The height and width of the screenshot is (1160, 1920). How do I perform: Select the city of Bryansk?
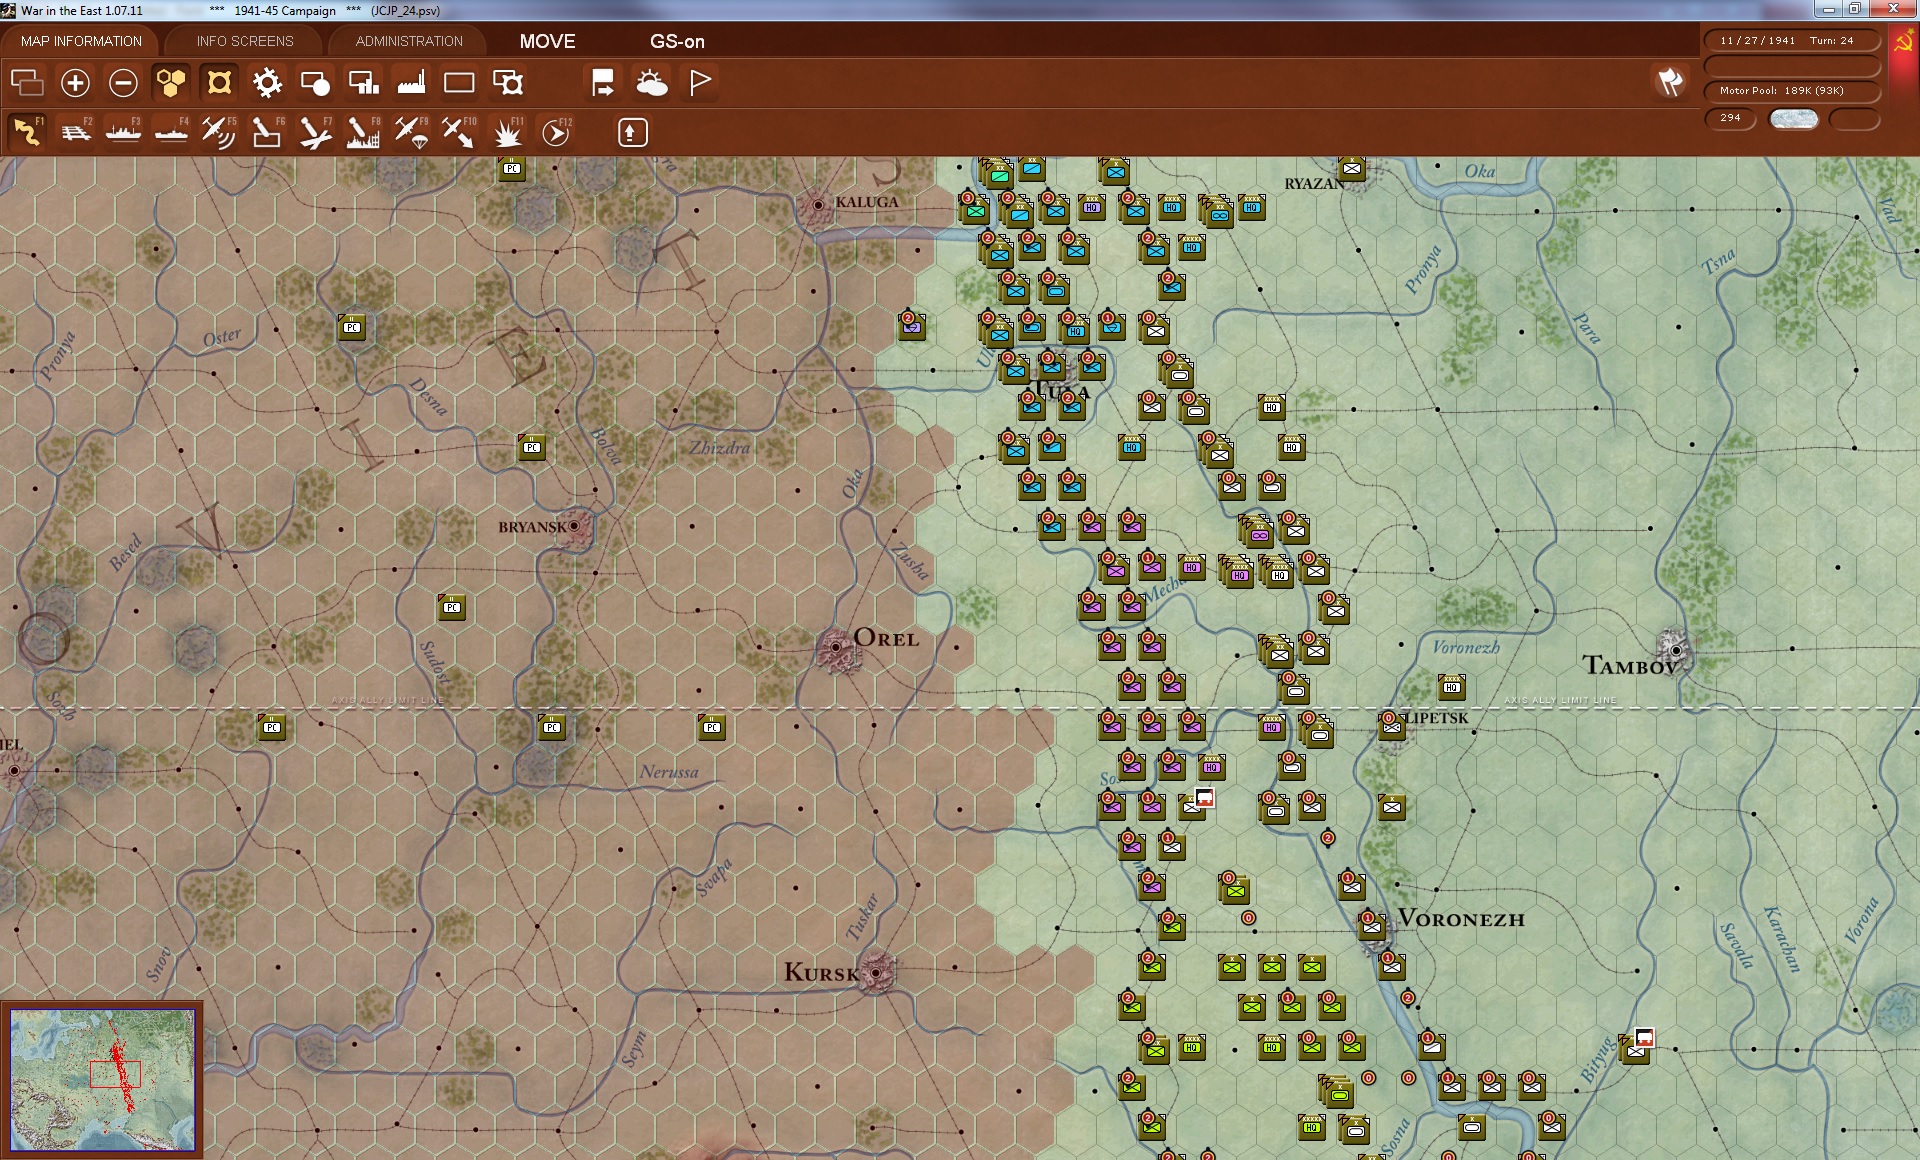(x=575, y=526)
